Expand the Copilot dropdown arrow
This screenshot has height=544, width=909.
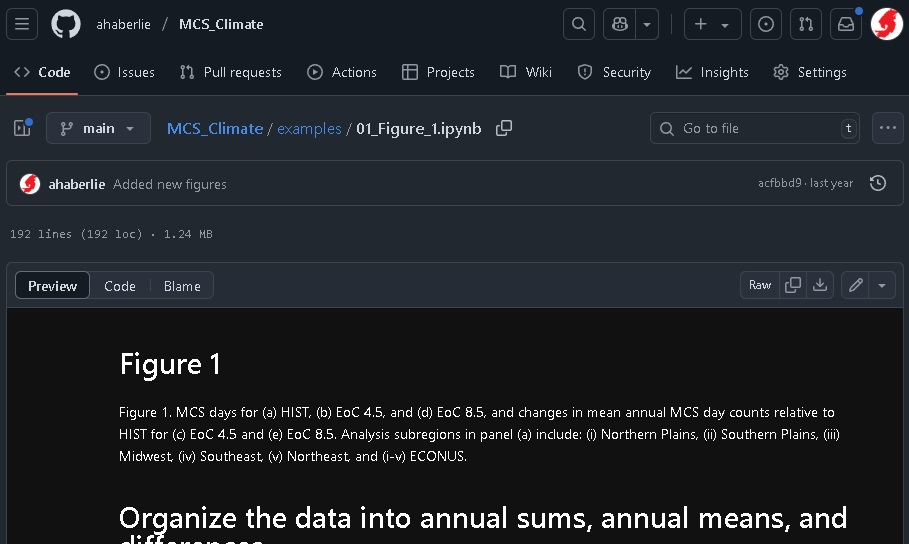point(648,24)
